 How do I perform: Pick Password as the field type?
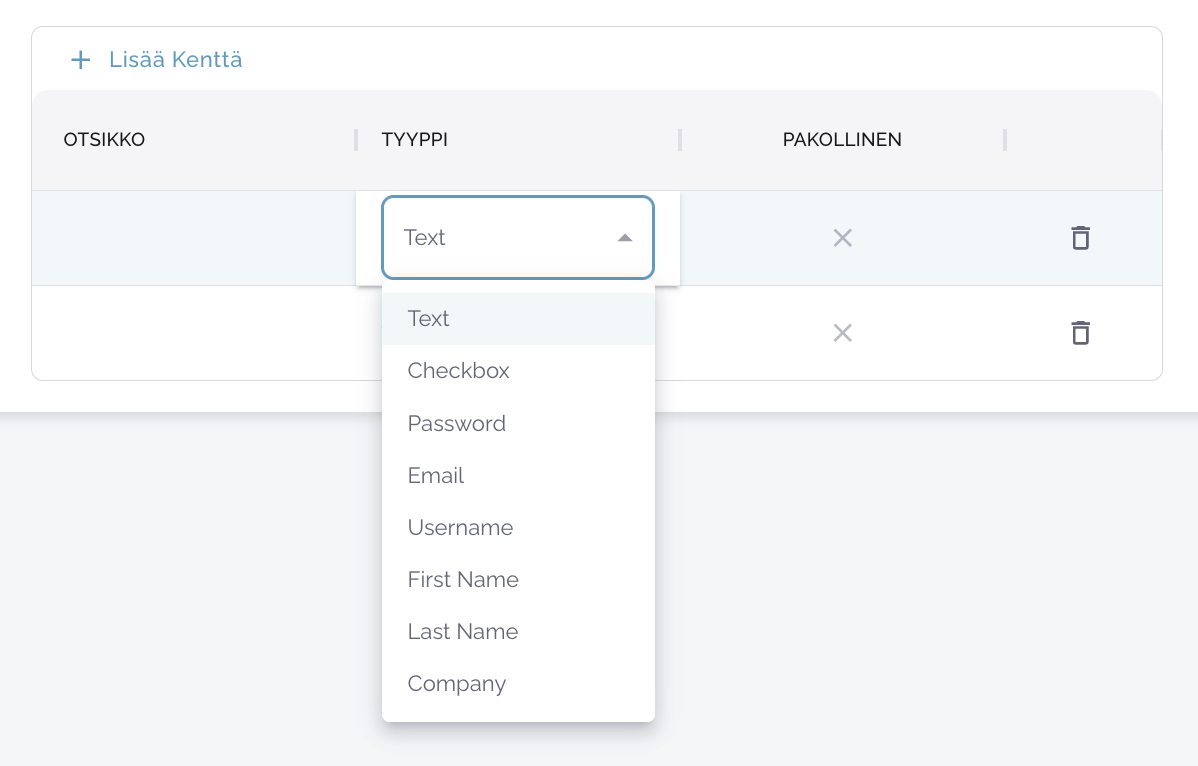tap(457, 424)
